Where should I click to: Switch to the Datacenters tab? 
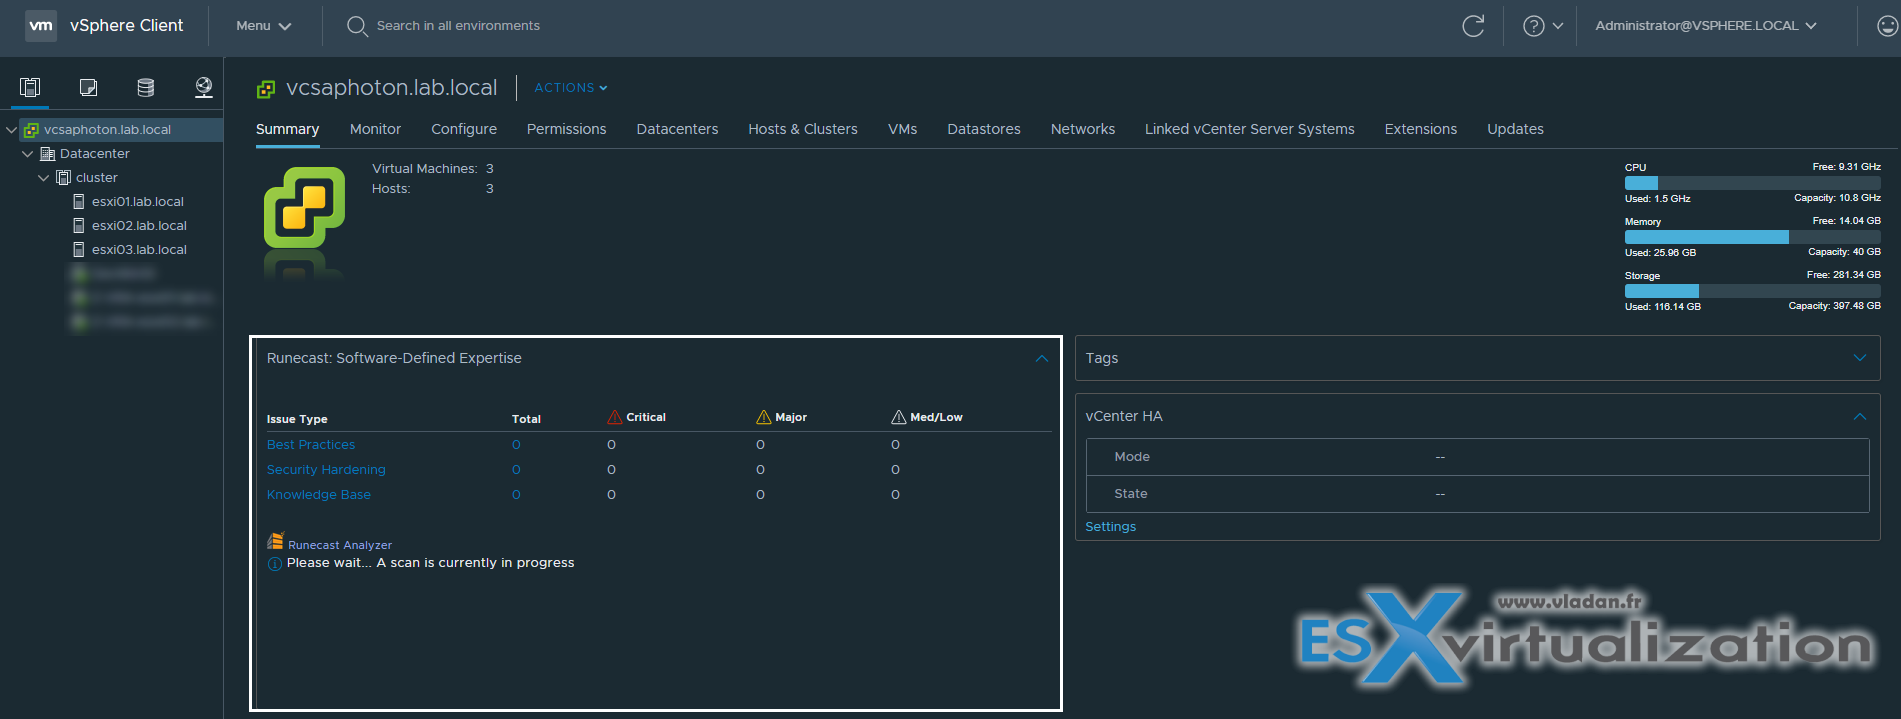tap(677, 129)
